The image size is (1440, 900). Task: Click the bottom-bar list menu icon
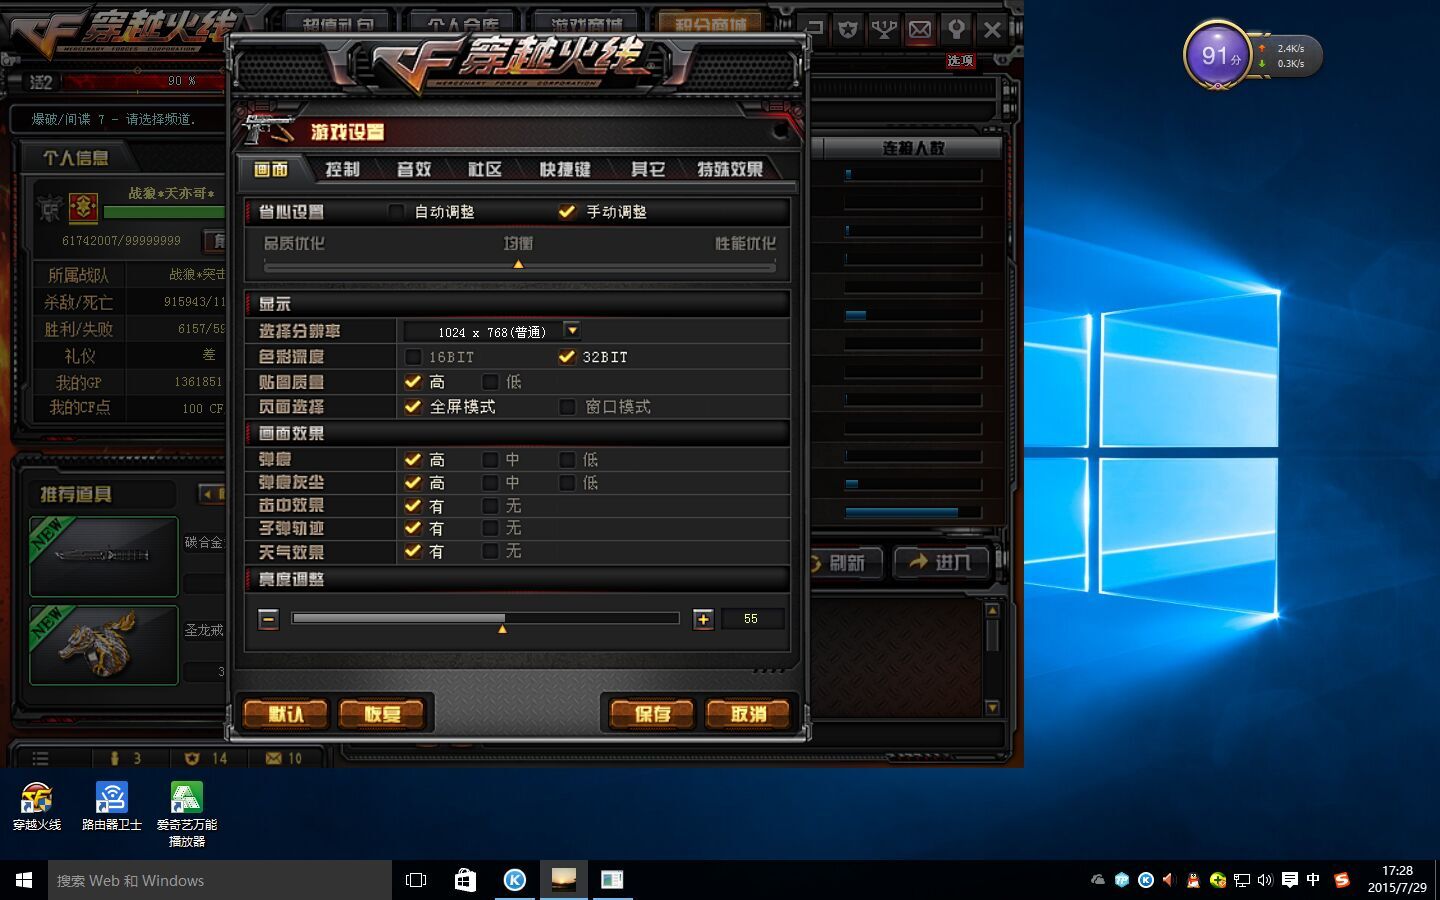[x=40, y=758]
